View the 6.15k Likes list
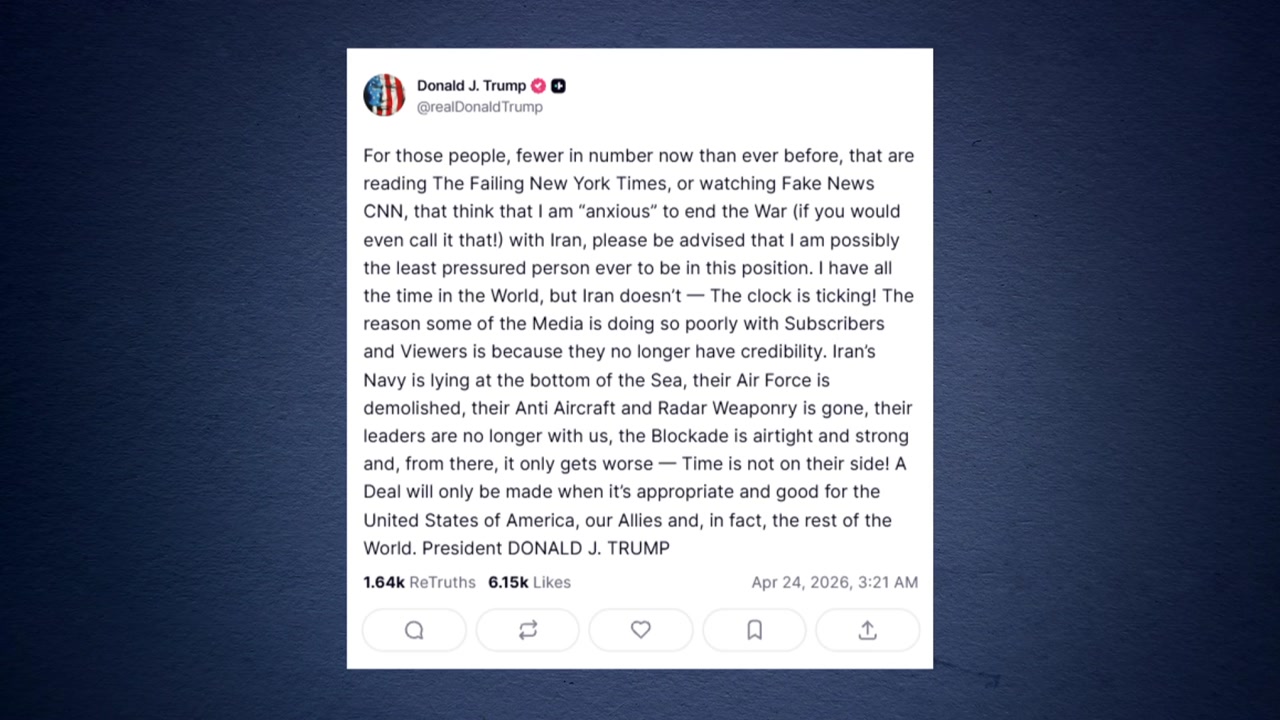This screenshot has height=720, width=1280. [529, 582]
